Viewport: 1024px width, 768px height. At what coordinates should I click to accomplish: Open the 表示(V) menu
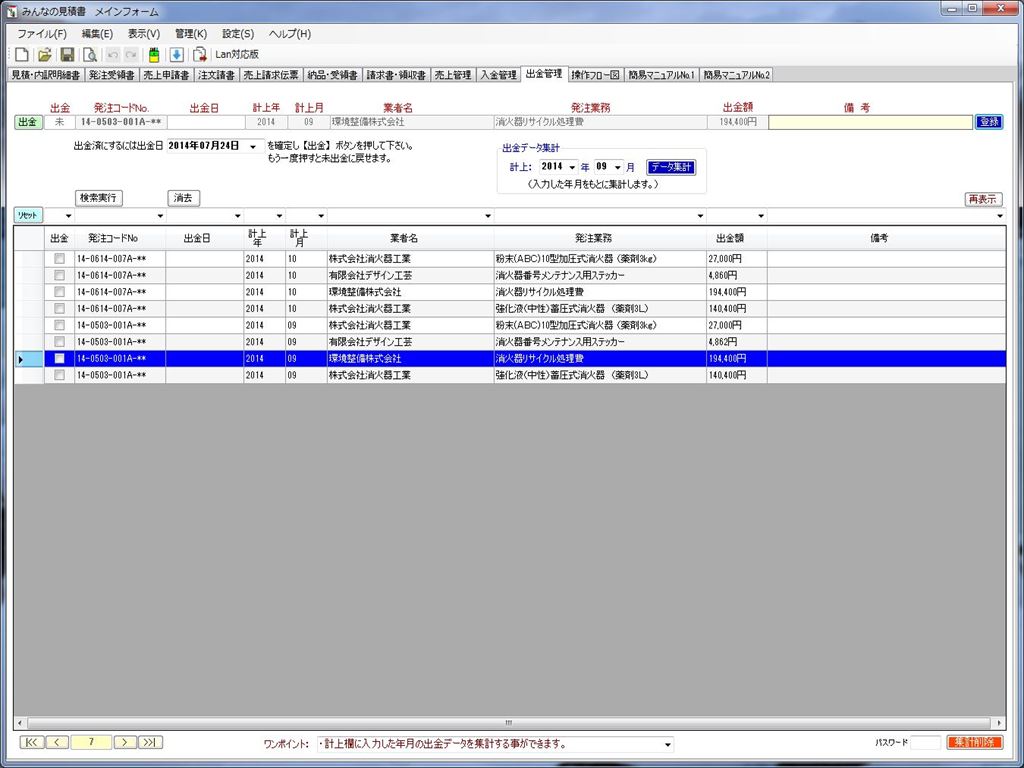tap(144, 34)
